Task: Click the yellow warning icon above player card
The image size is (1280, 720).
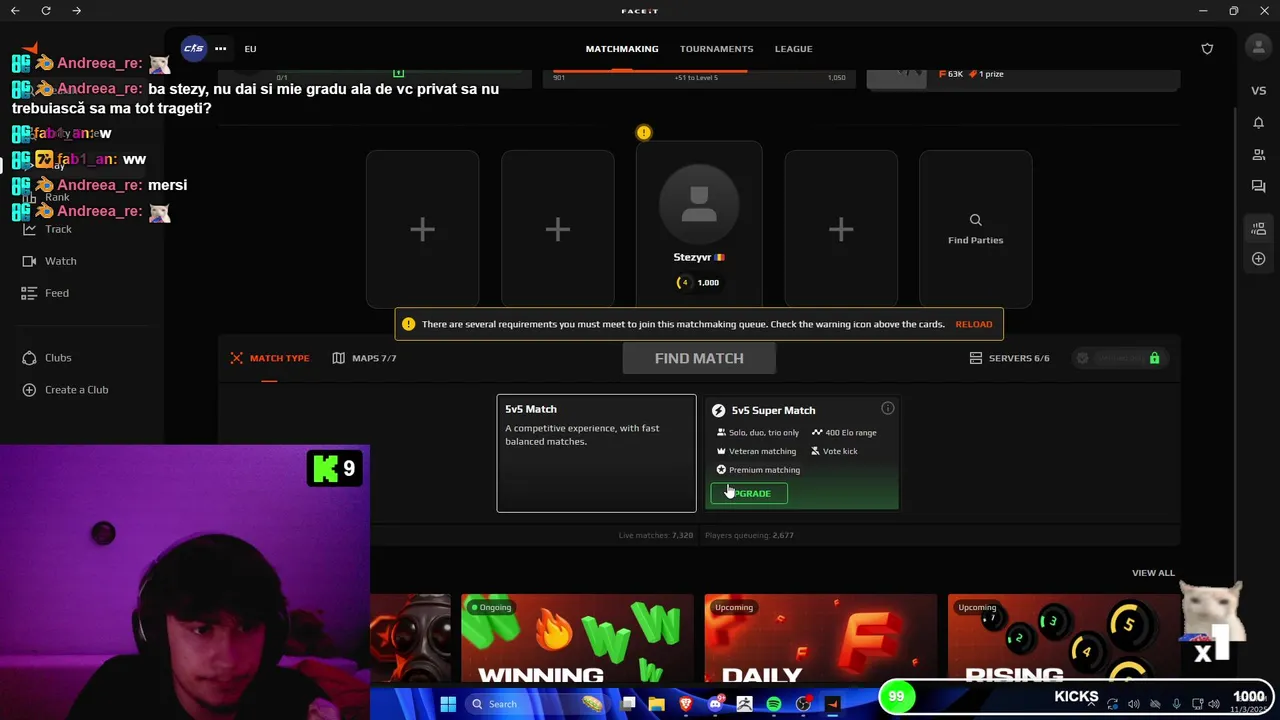Action: [x=644, y=132]
